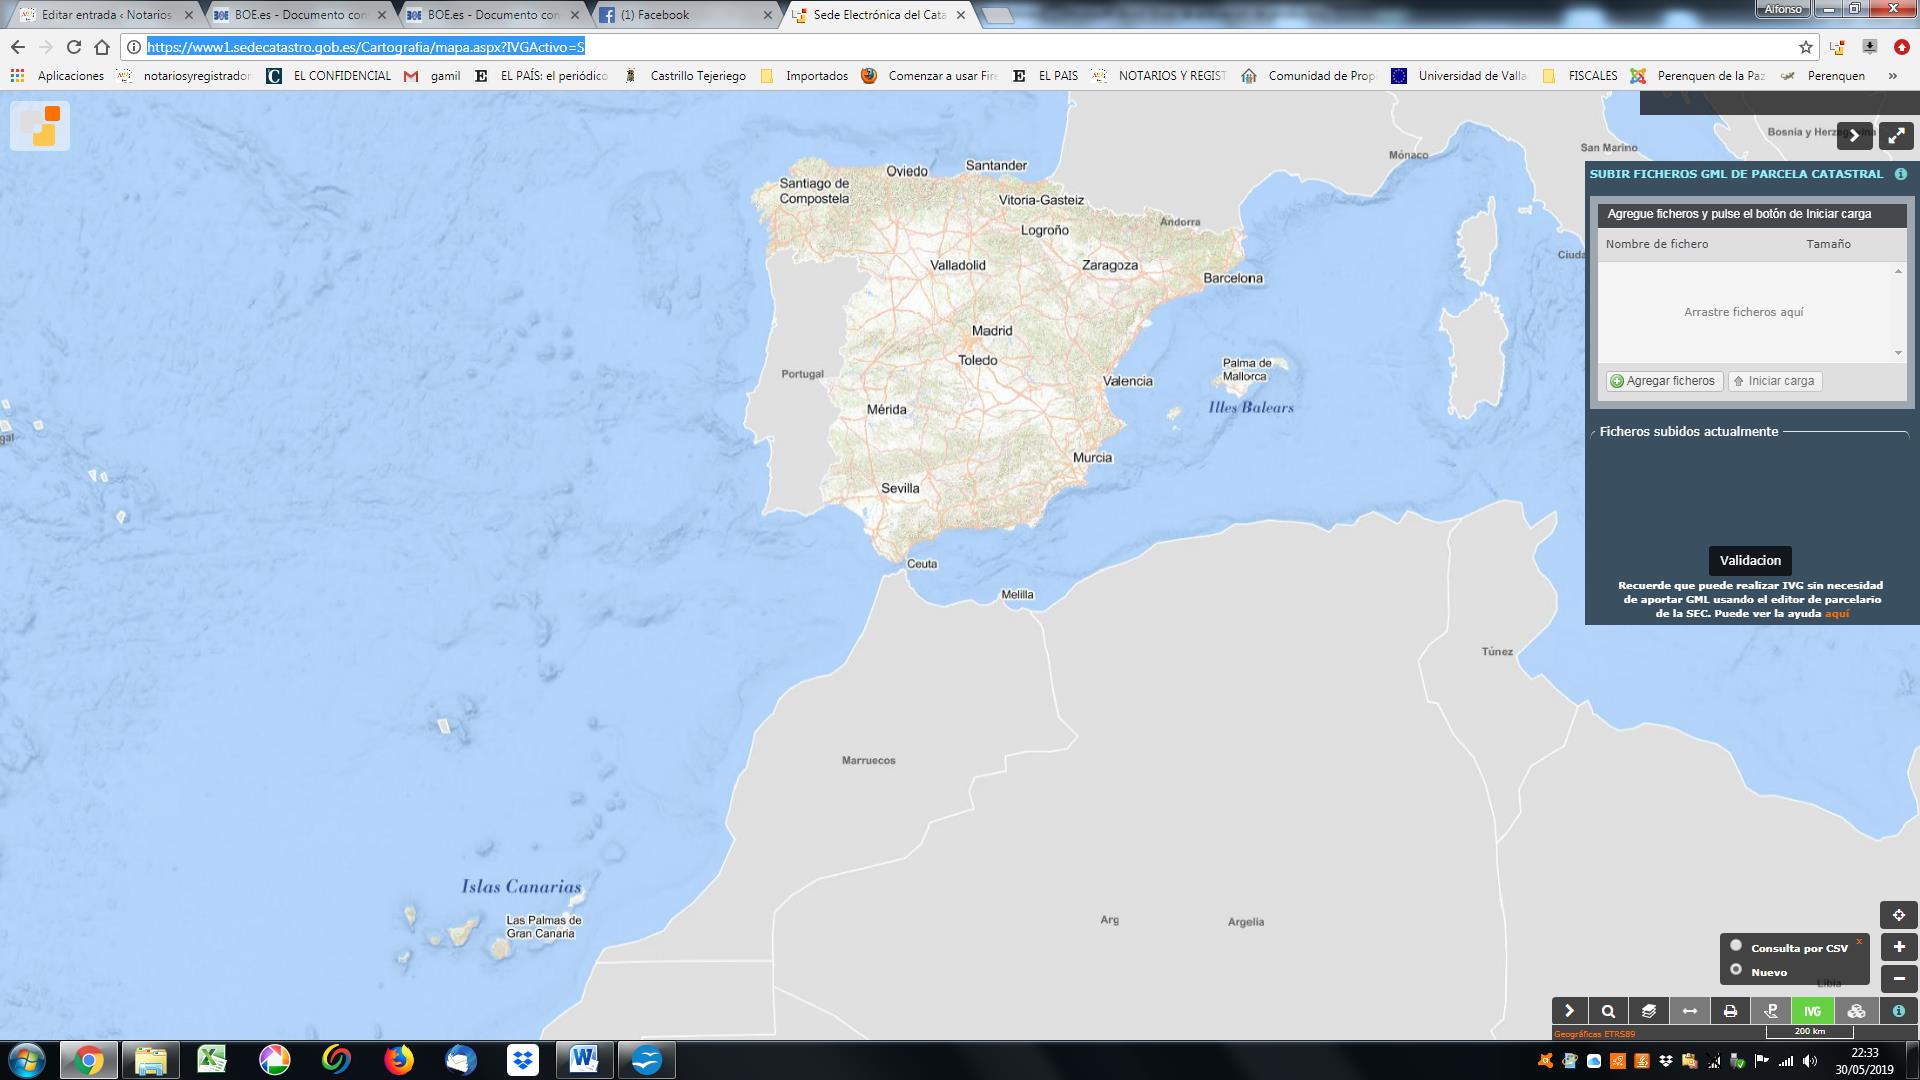Select the distance measurement arrows tool
The width and height of the screenshot is (1920, 1080).
pyautogui.click(x=1689, y=1011)
